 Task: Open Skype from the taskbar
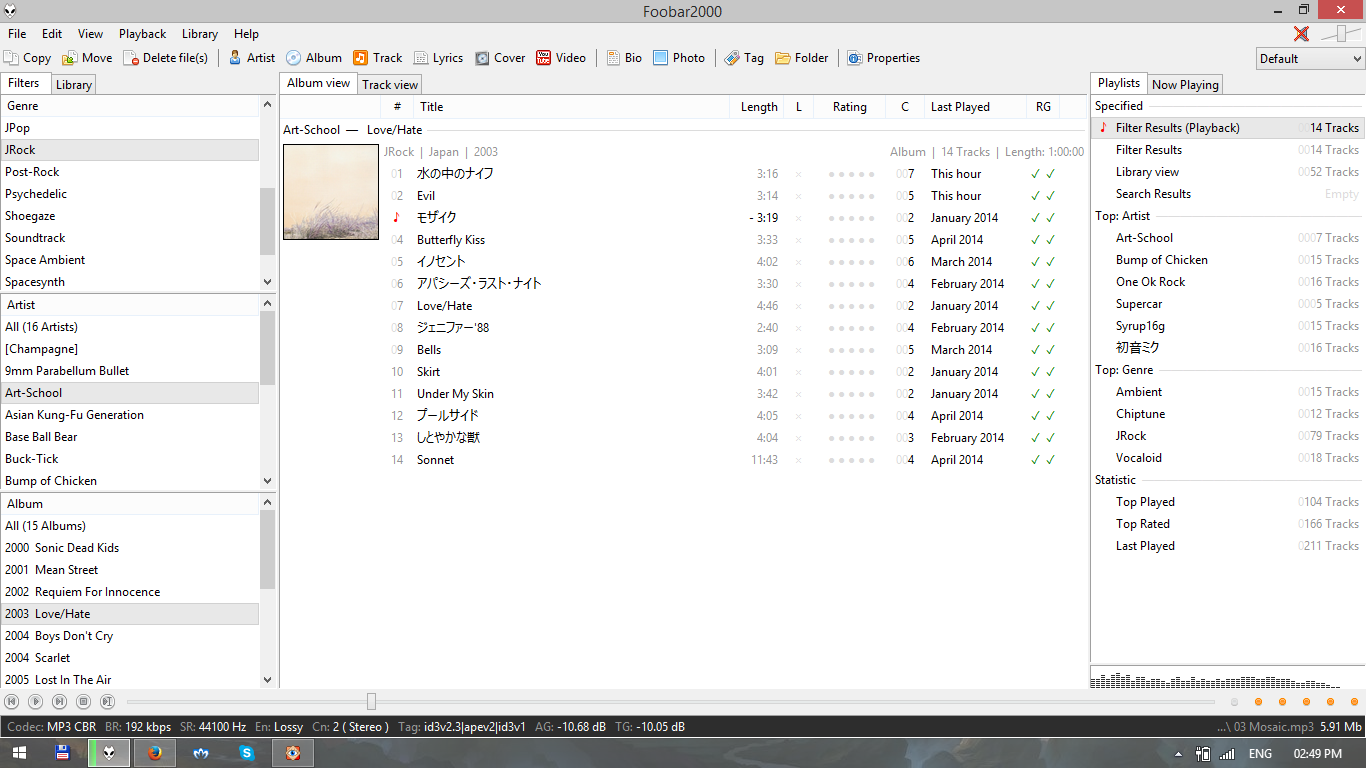(x=246, y=753)
